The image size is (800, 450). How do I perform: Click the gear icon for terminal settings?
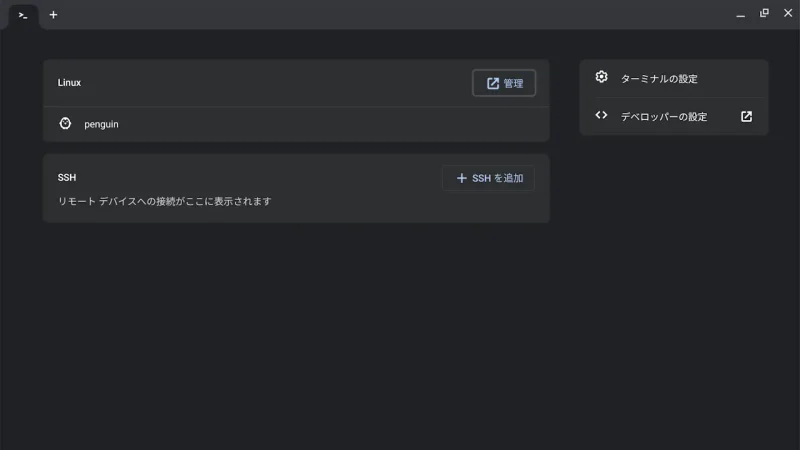(601, 77)
